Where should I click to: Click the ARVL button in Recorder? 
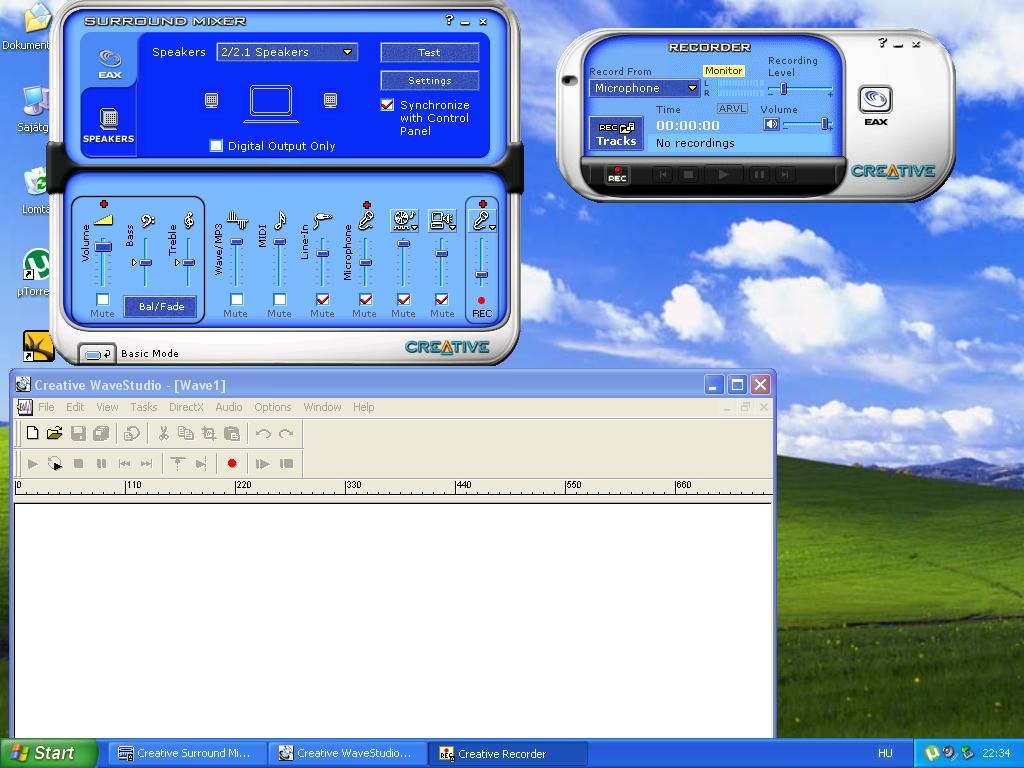(x=732, y=108)
